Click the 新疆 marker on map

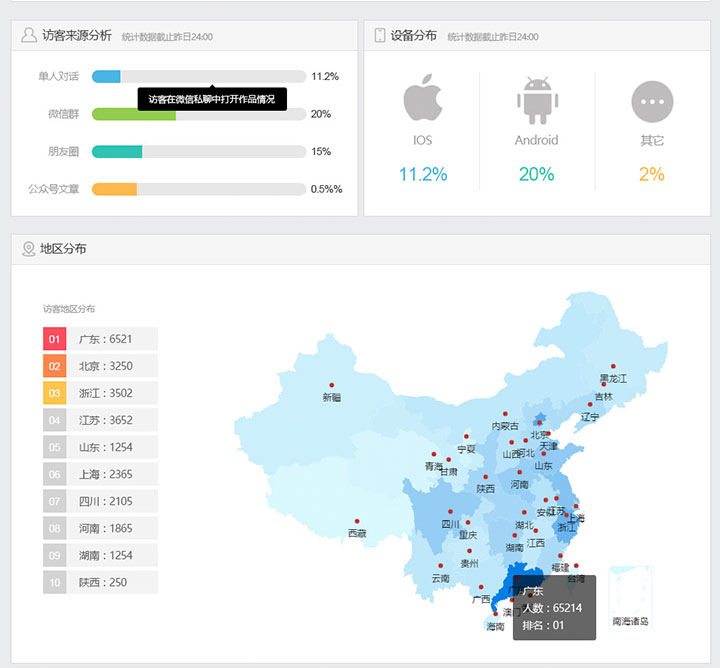(332, 385)
